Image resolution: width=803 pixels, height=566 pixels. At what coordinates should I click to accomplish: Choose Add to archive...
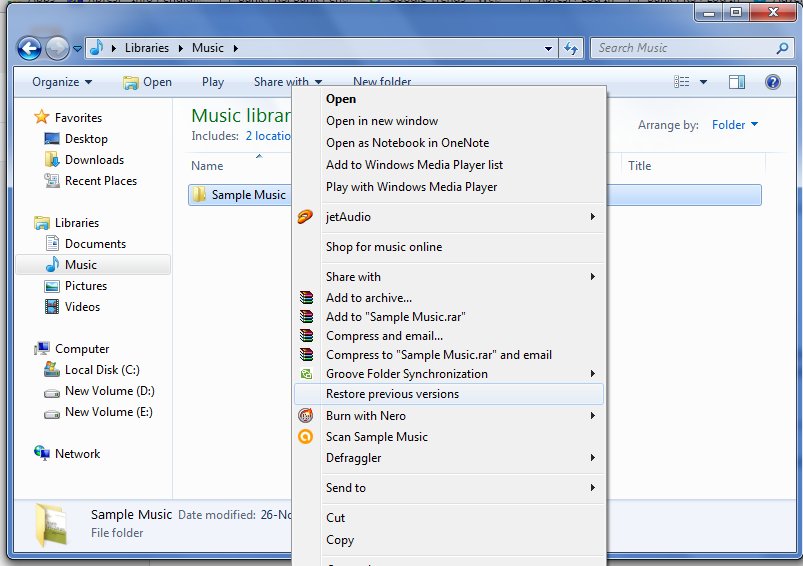(x=450, y=298)
